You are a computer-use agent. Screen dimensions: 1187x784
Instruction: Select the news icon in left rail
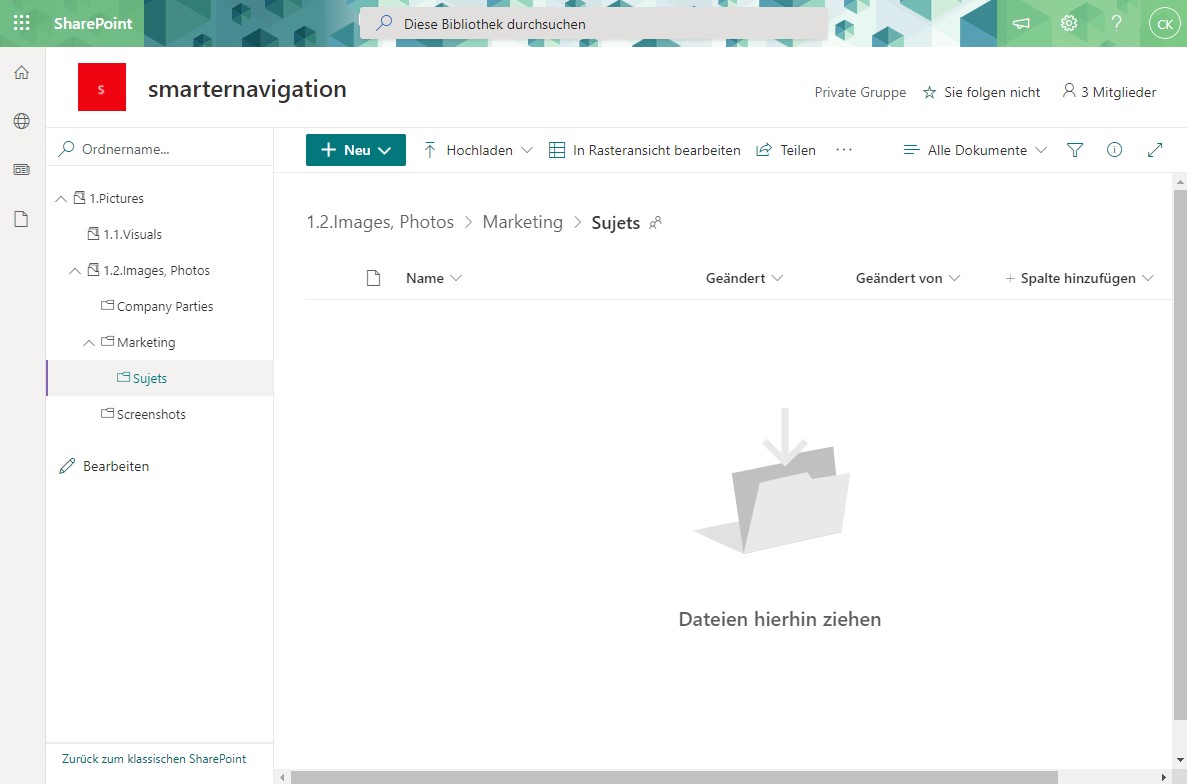pos(22,169)
